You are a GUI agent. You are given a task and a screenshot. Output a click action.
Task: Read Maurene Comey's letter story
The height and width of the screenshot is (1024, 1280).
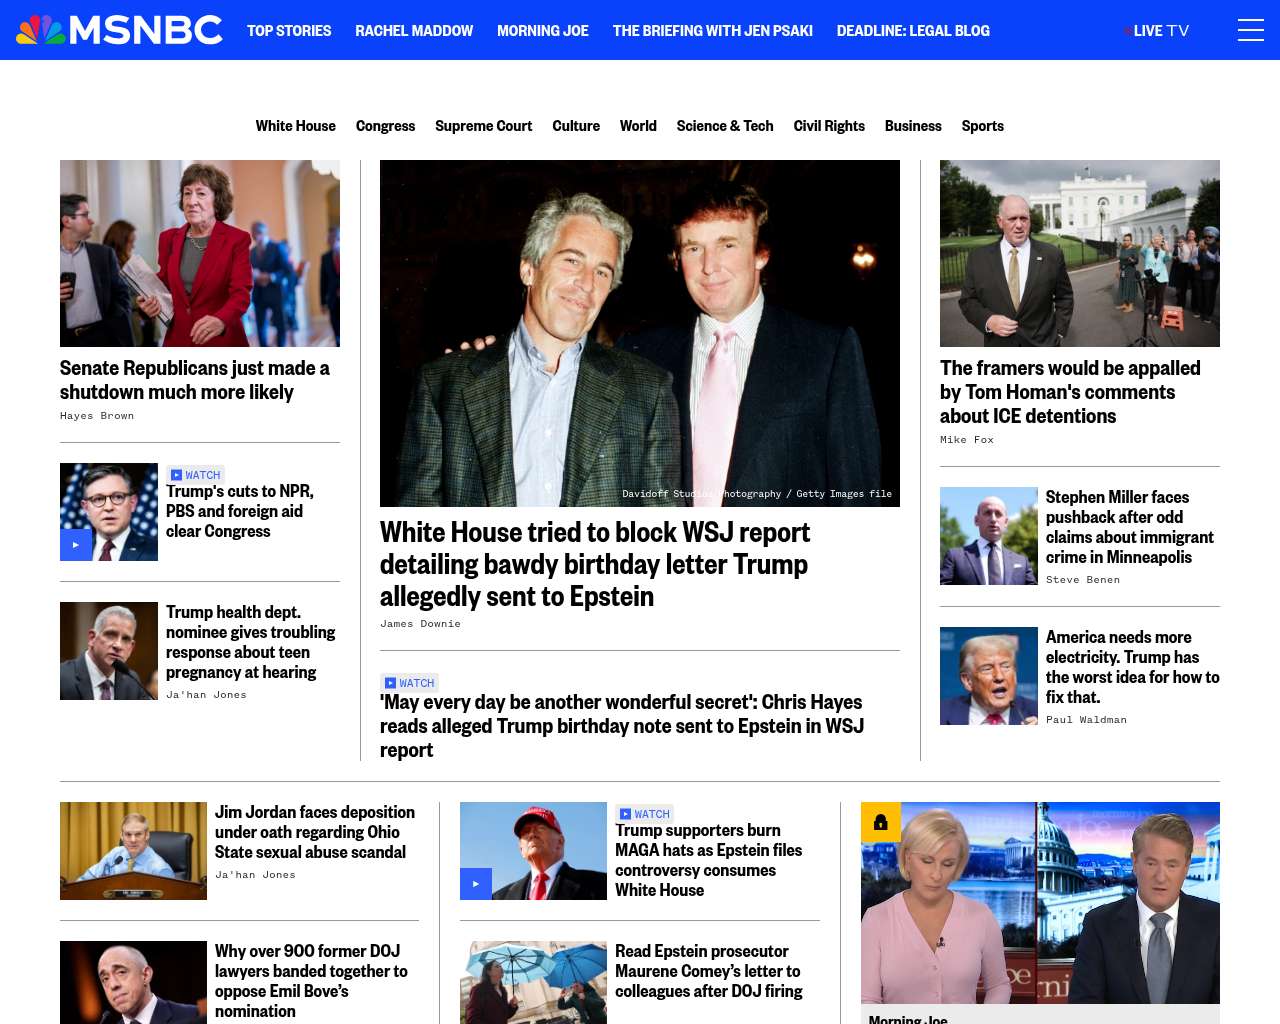click(709, 971)
